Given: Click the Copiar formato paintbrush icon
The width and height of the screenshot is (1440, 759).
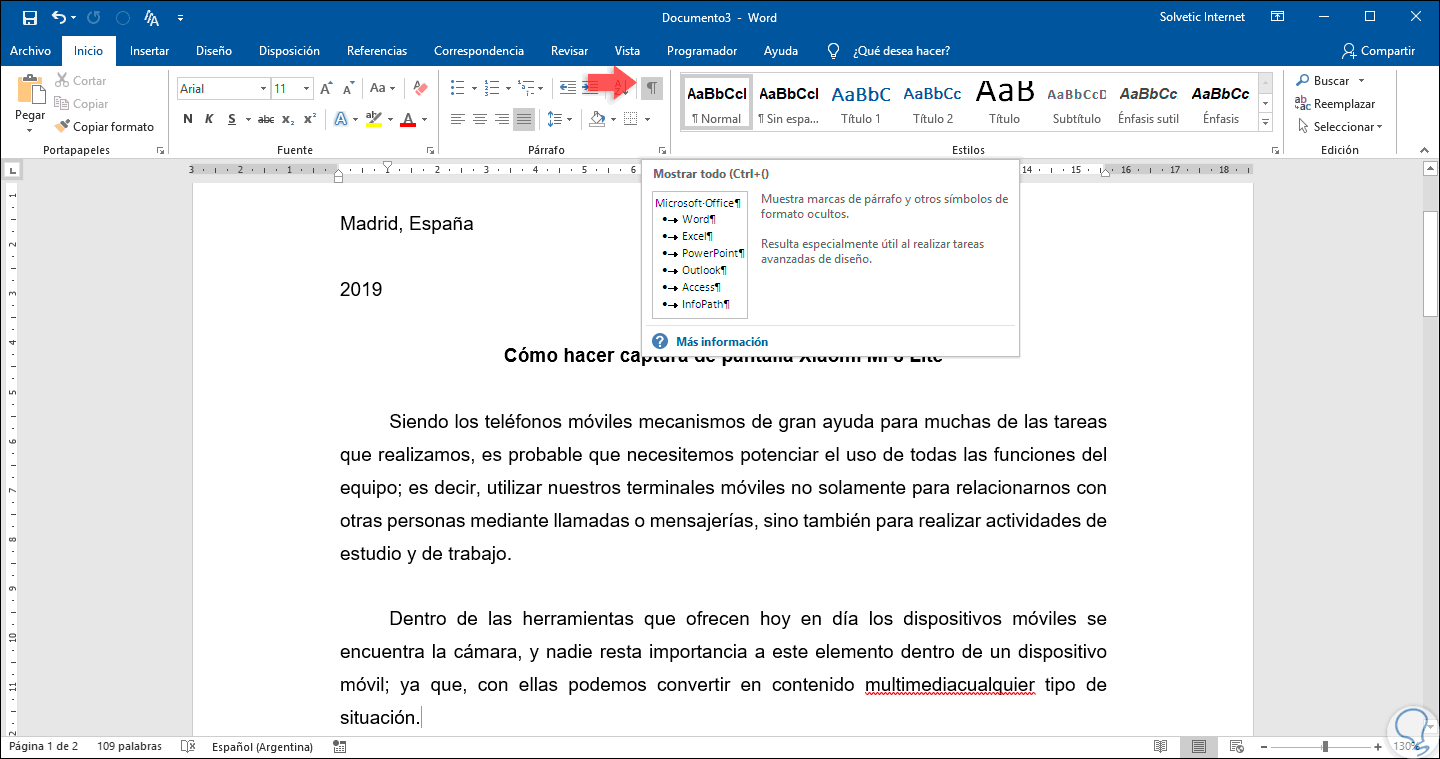Looking at the screenshot, I should click(x=63, y=127).
